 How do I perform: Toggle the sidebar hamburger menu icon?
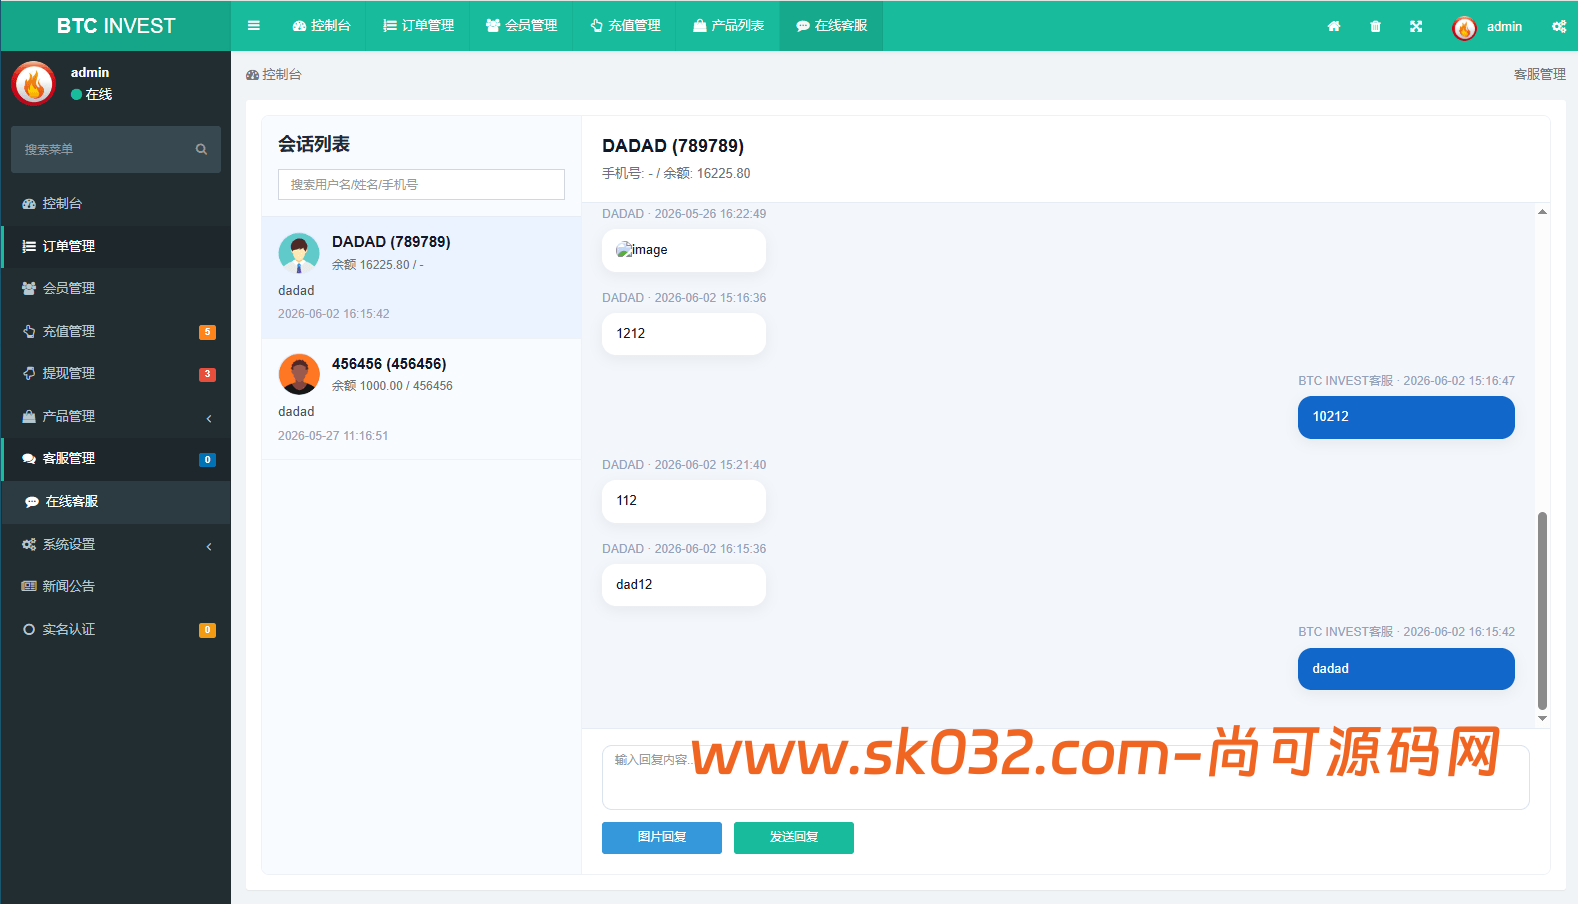point(253,26)
